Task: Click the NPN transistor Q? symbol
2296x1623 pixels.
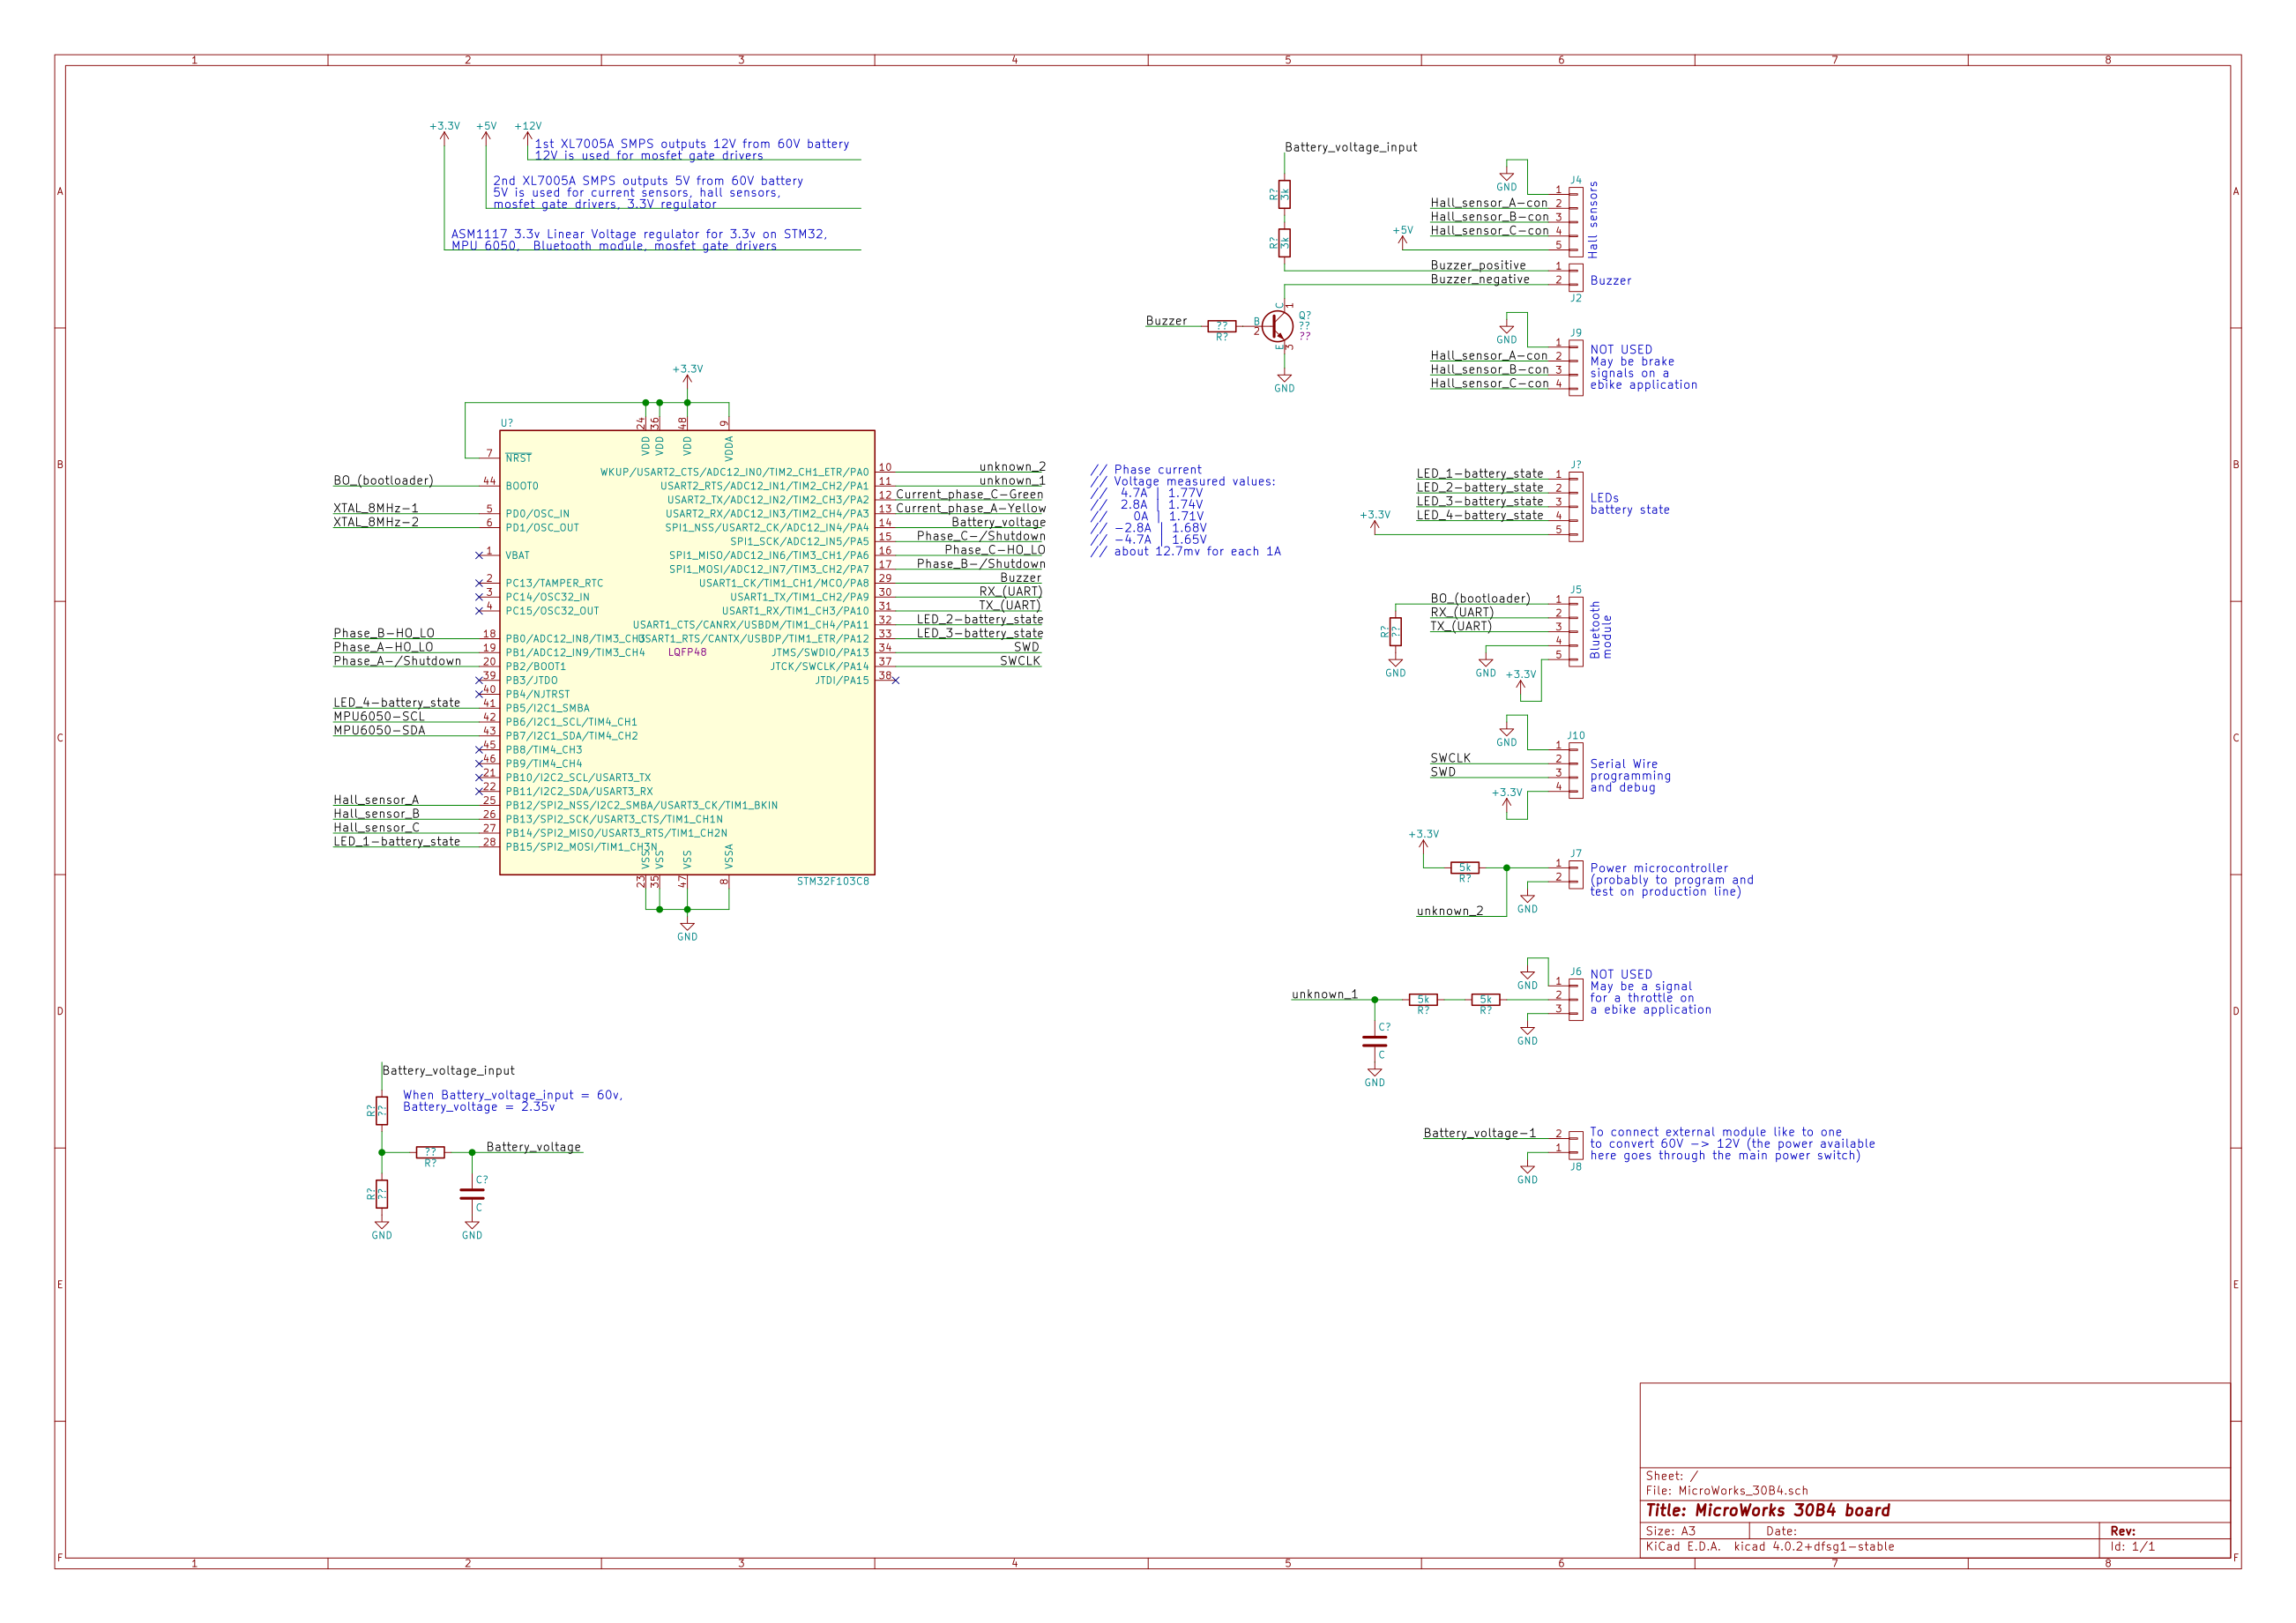Action: point(1277,326)
